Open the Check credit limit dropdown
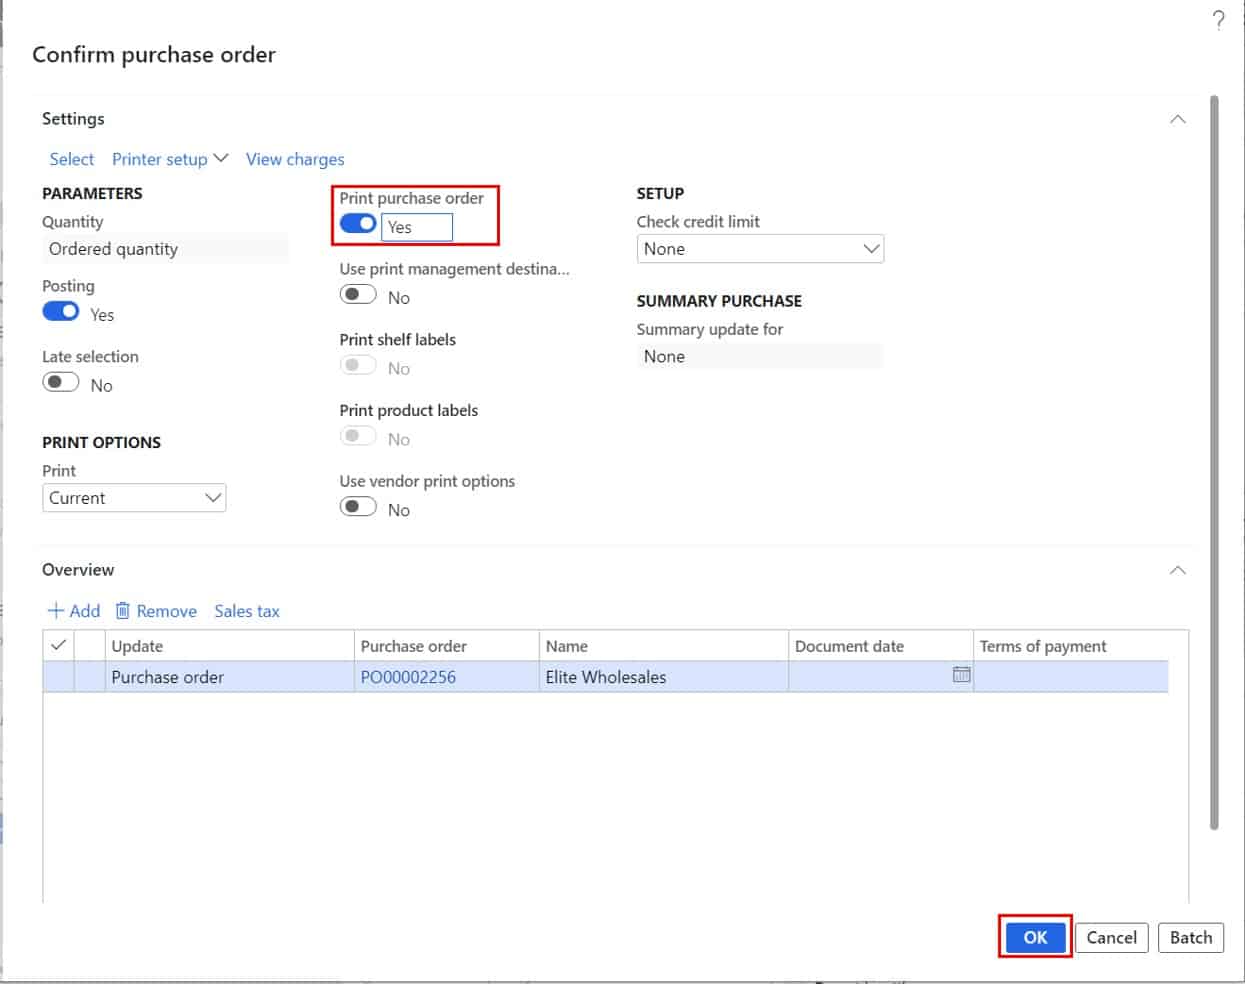Viewport: 1245px width, 984px height. point(760,249)
